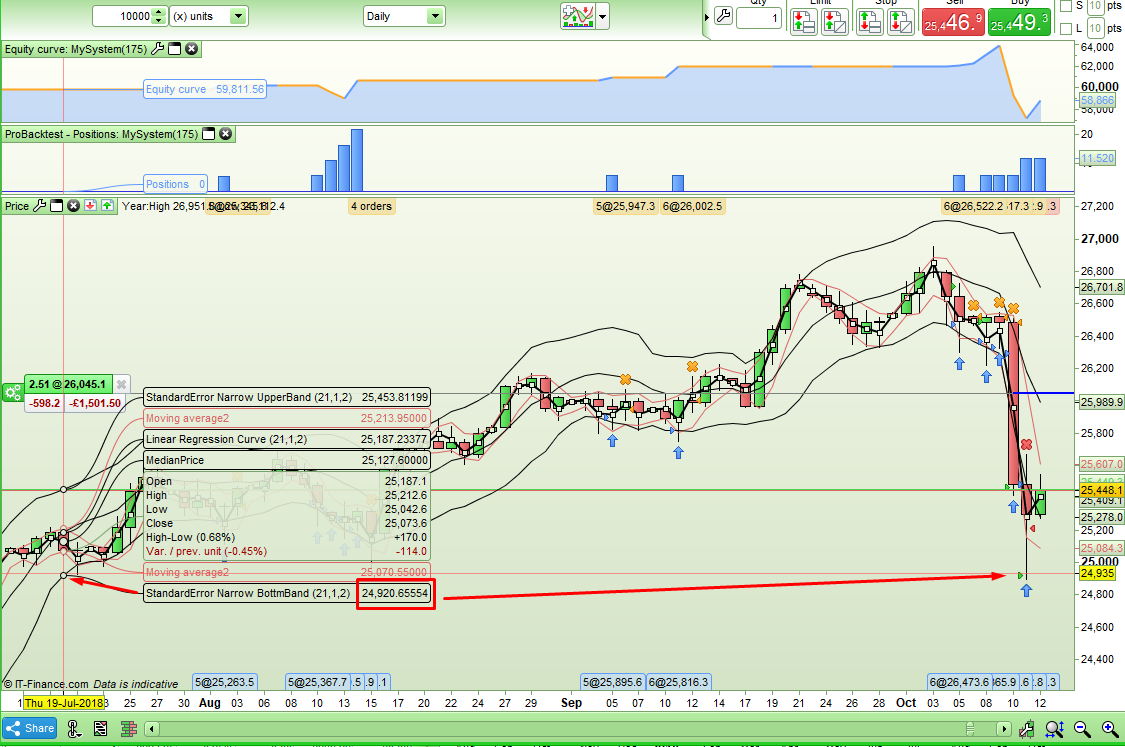The height and width of the screenshot is (747, 1125).
Task: Click the chart cursor tool icon bottom right
Action: point(1027,729)
